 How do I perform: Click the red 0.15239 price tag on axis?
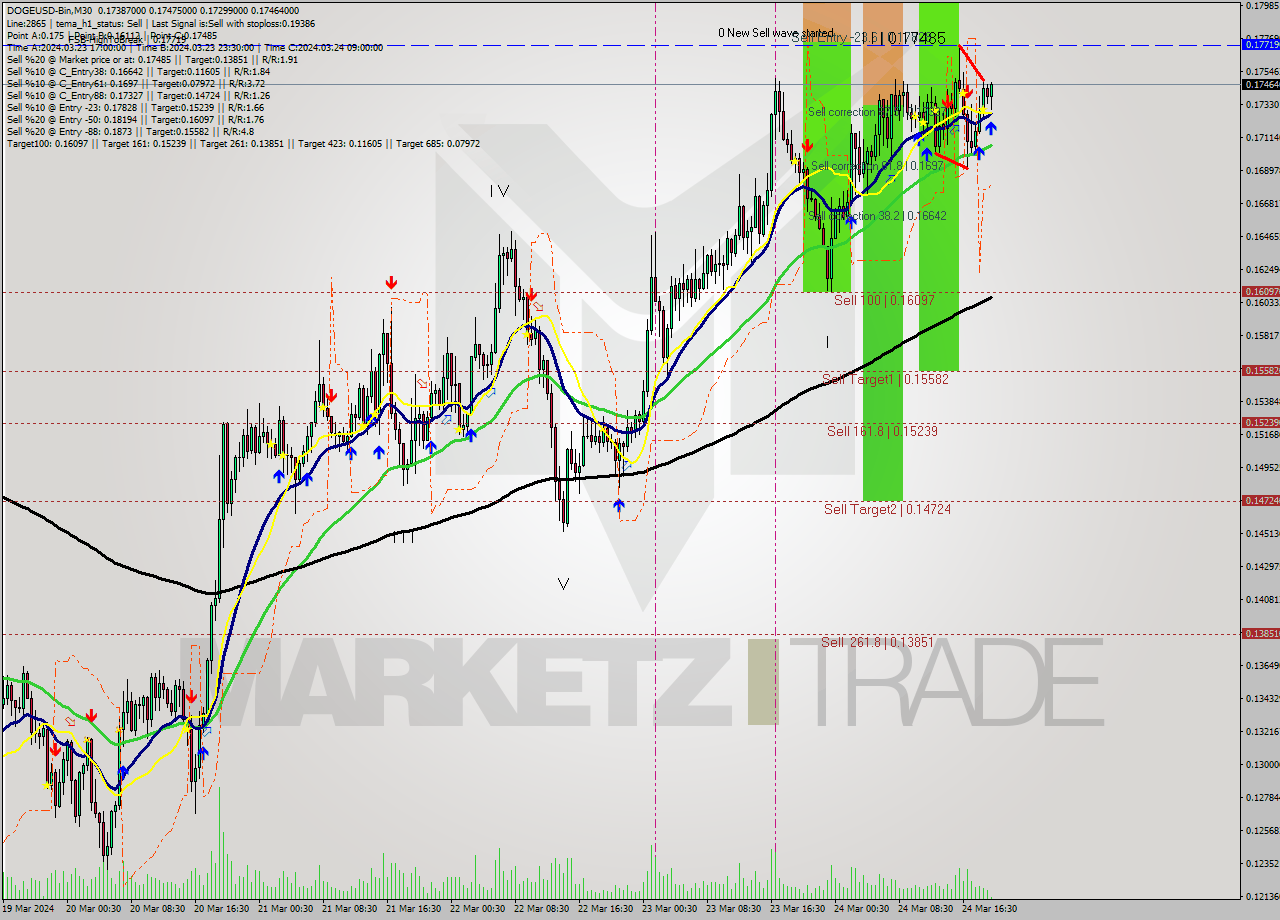[1260, 422]
